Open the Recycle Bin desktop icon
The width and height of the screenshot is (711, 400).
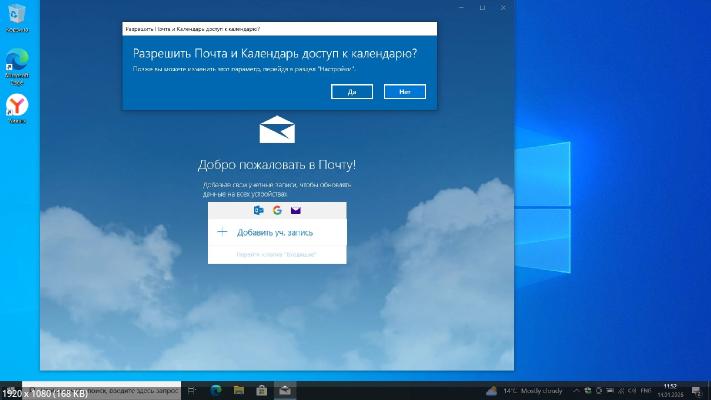(x=17, y=17)
